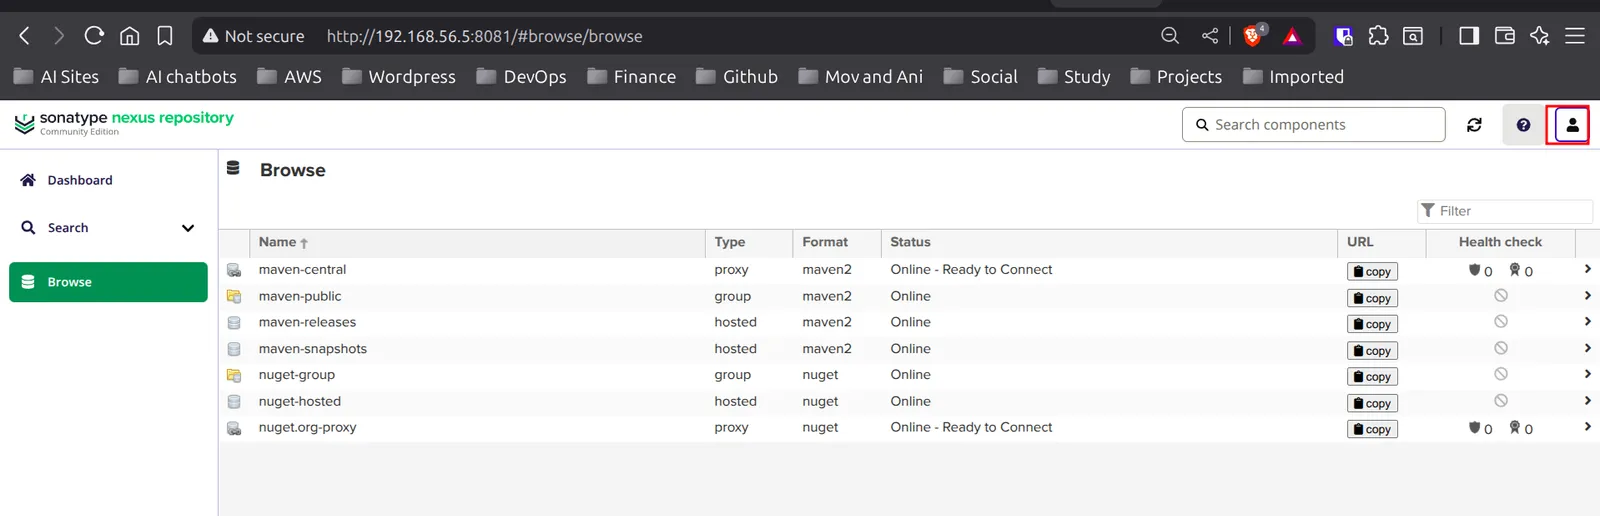Open the AI Sites bookmarks folder
The width and height of the screenshot is (1600, 516).
(56, 77)
